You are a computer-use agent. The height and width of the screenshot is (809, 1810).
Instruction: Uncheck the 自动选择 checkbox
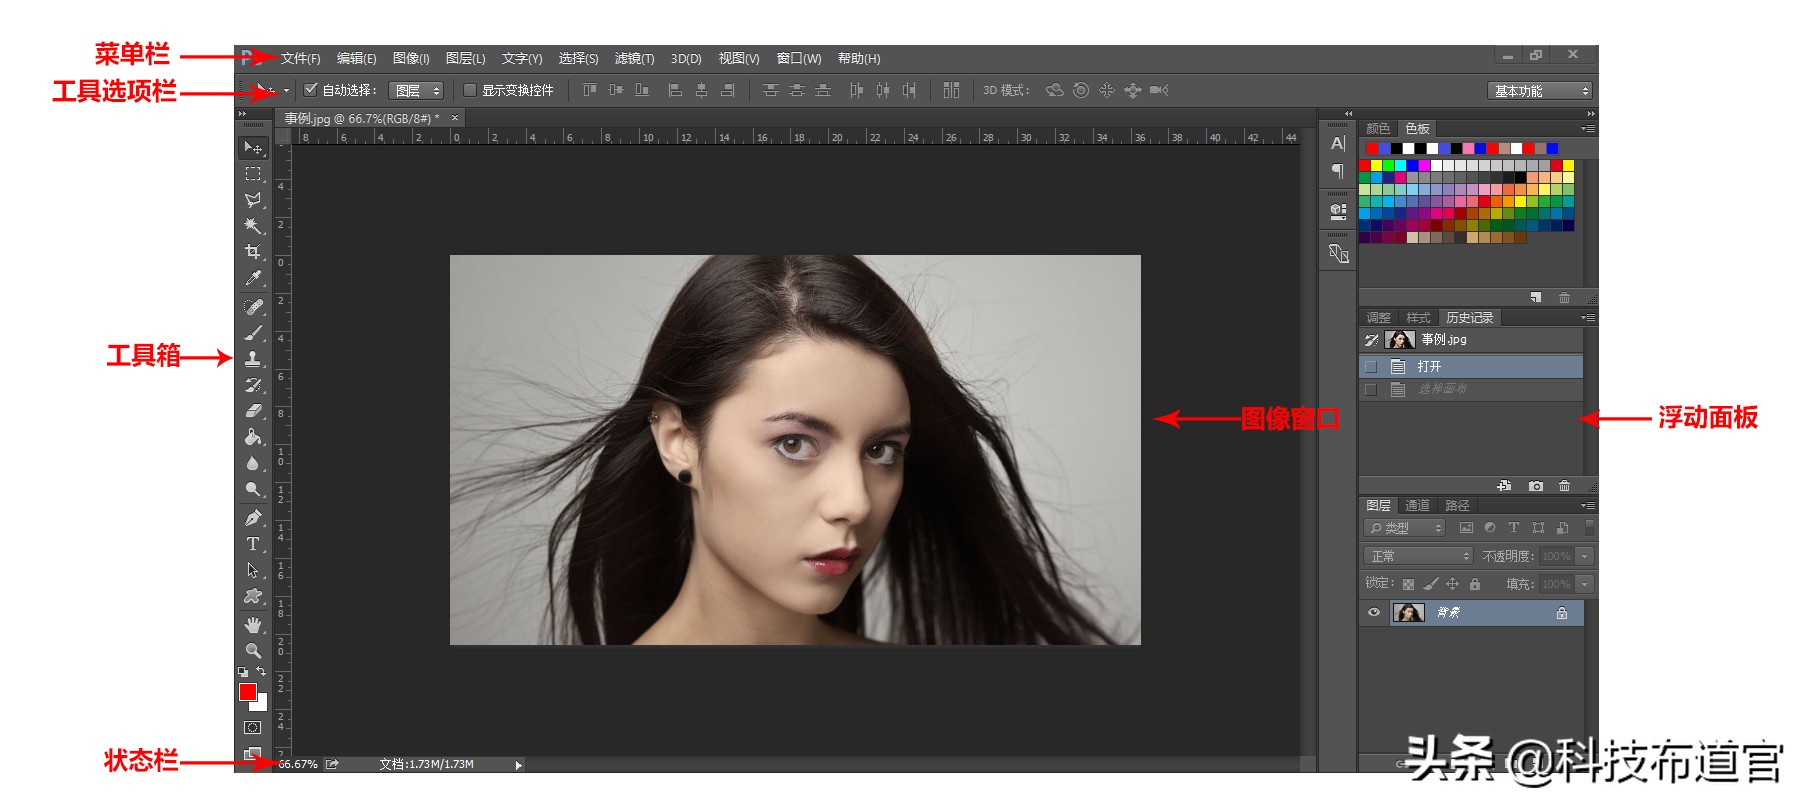tap(311, 90)
